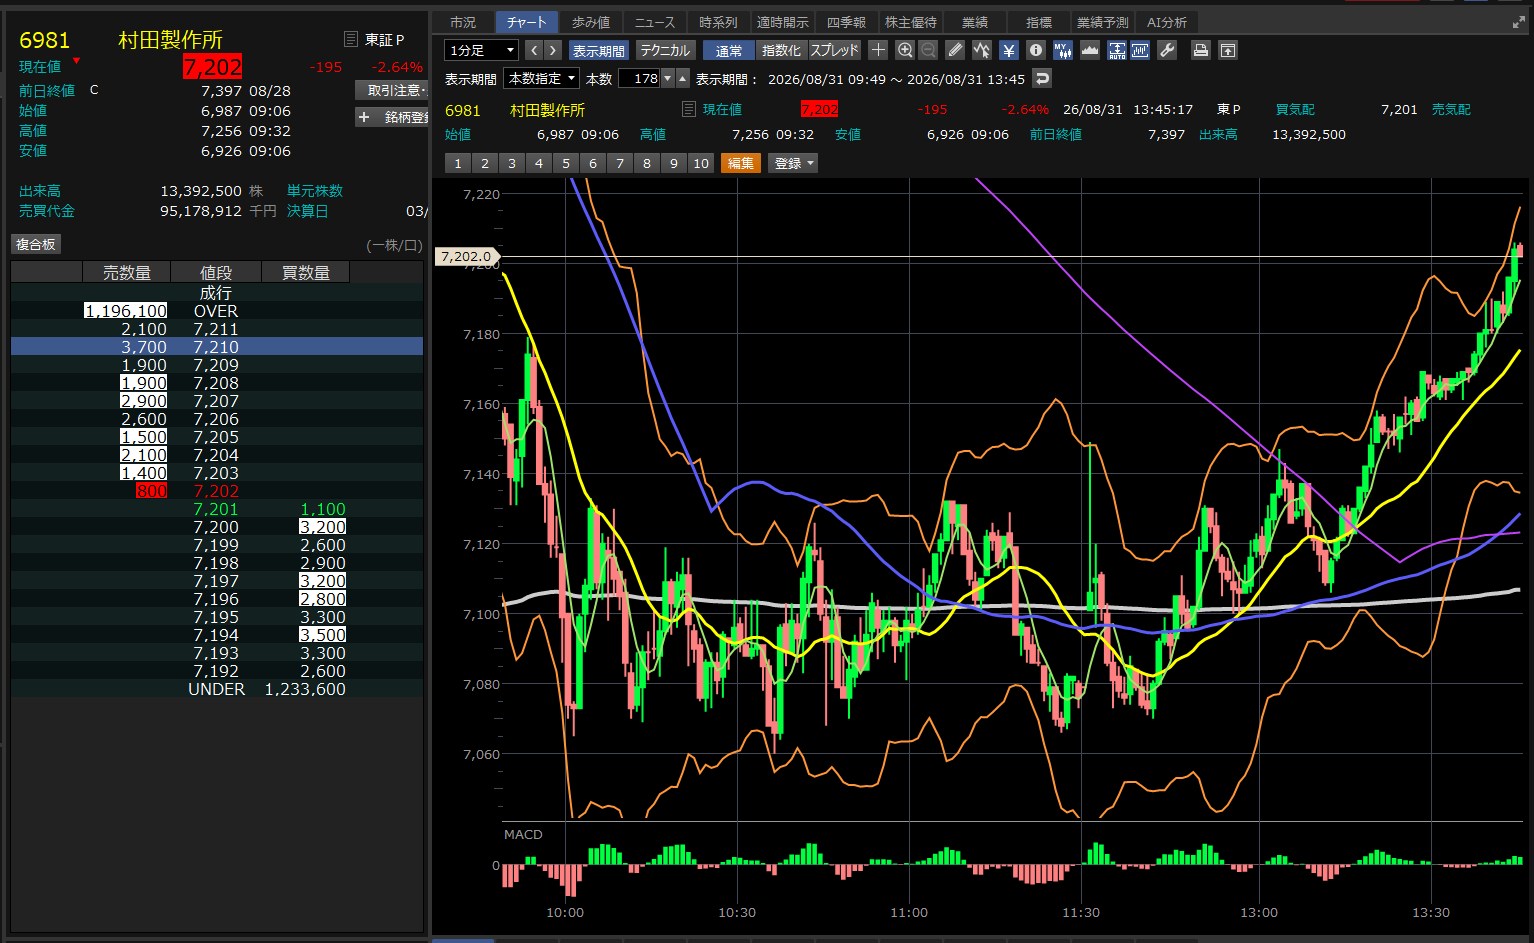Increase bar count with the up arrow
Screen dimensions: 1534x943
point(683,78)
